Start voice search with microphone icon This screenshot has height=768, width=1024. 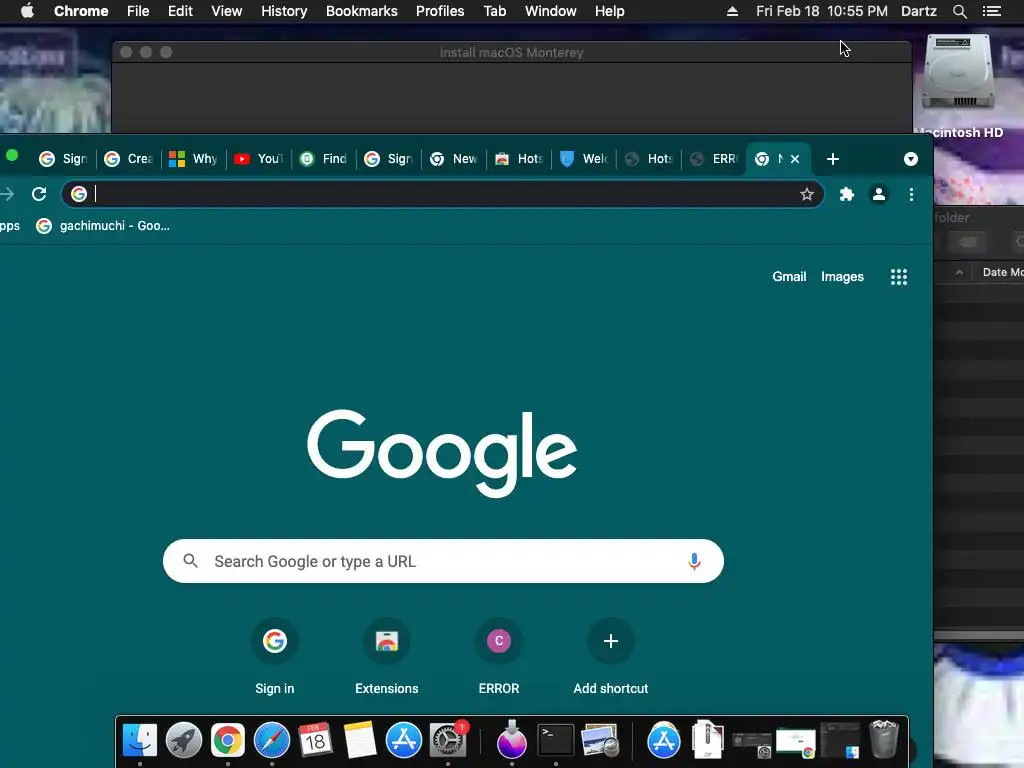694,561
